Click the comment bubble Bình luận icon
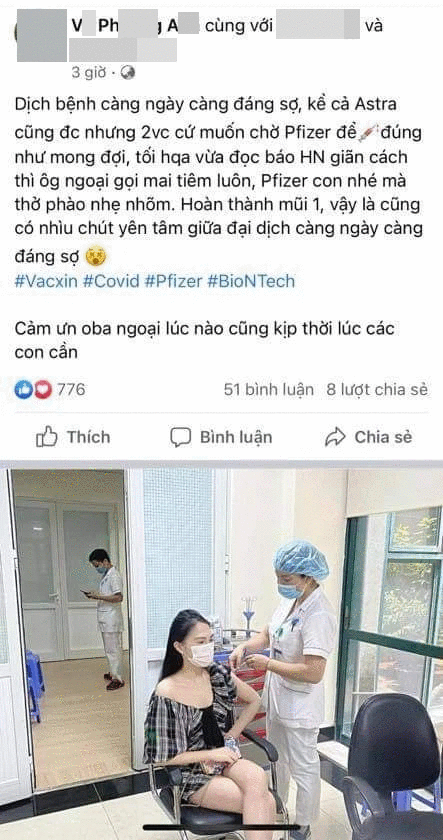Screen dimensions: 443x840 (x=181, y=437)
